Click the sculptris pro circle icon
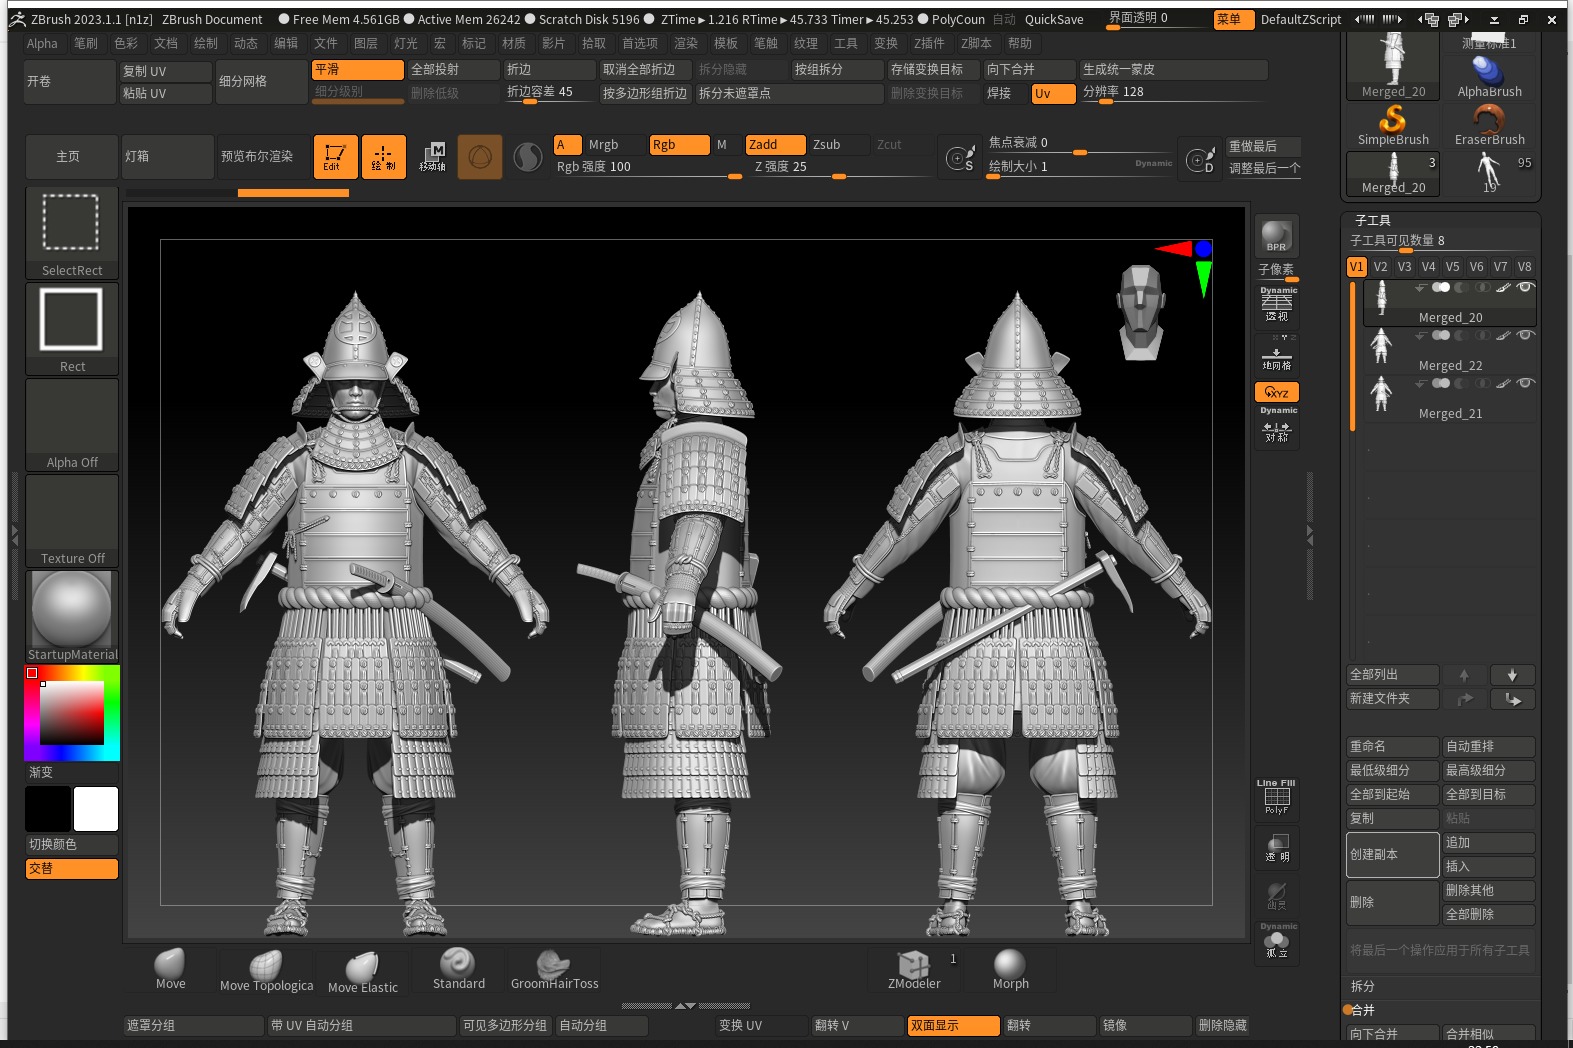Screen dimensions: 1573x1048 [x=528, y=157]
